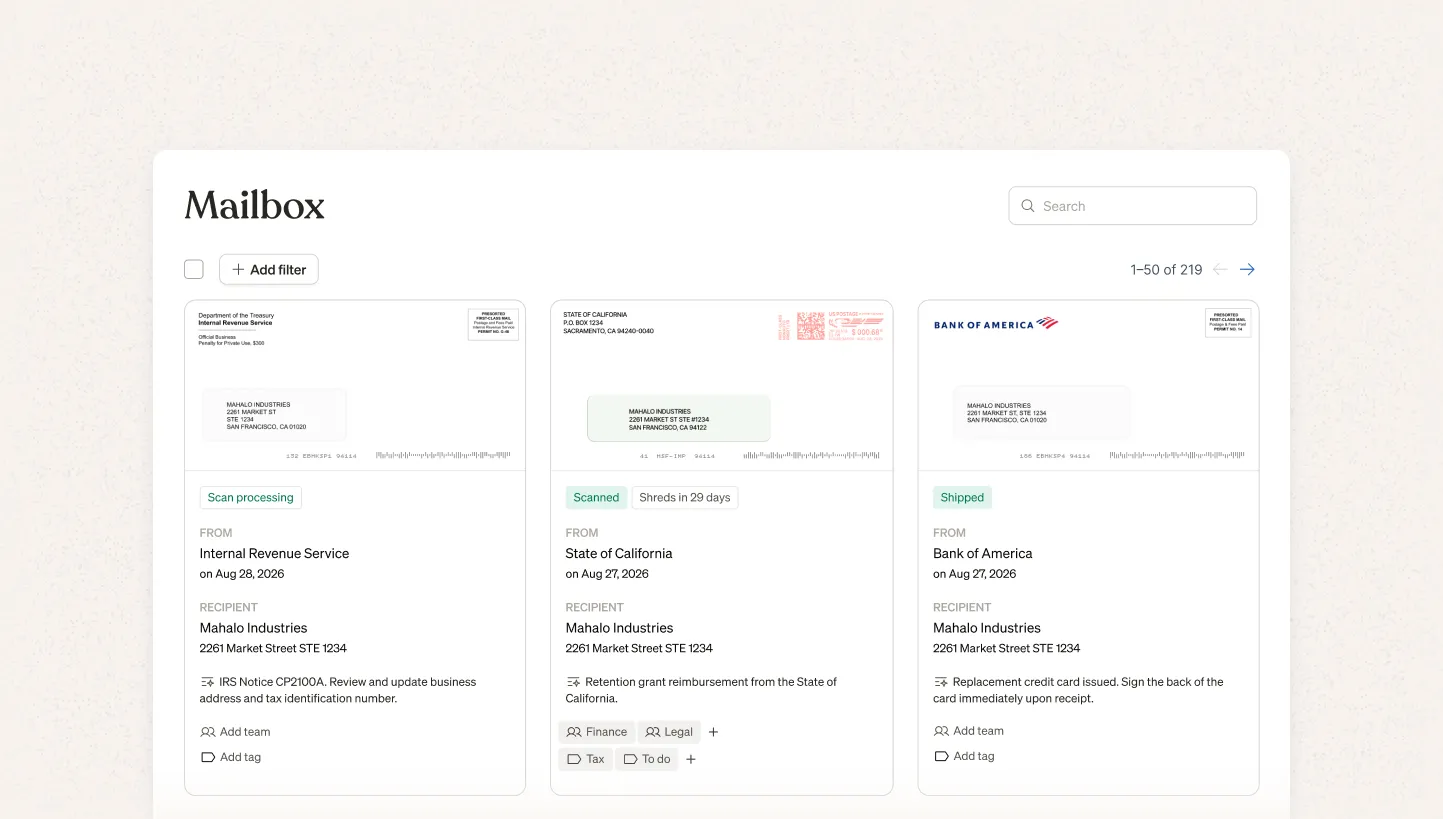Click the Add filter button
Screen dimensions: 1443x819
(x=269, y=269)
